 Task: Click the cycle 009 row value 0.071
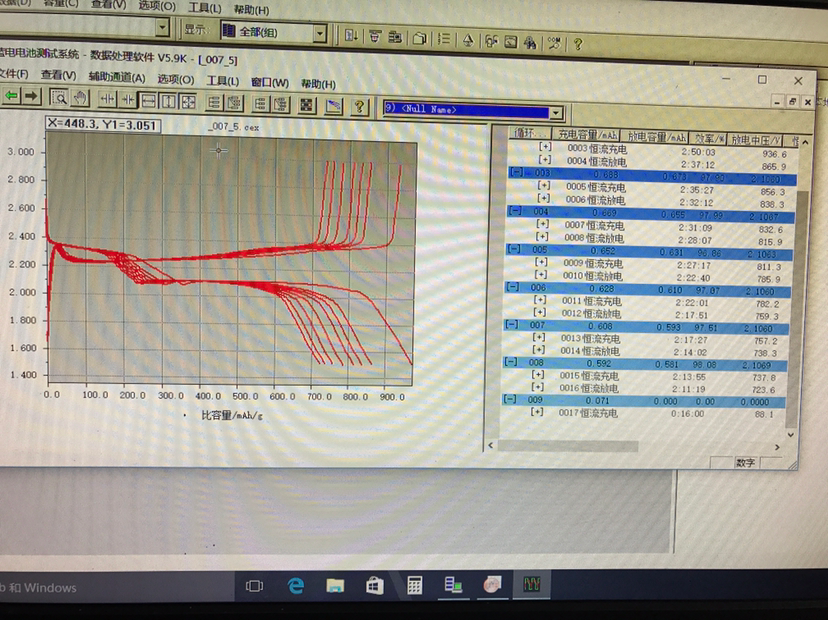[x=597, y=400]
